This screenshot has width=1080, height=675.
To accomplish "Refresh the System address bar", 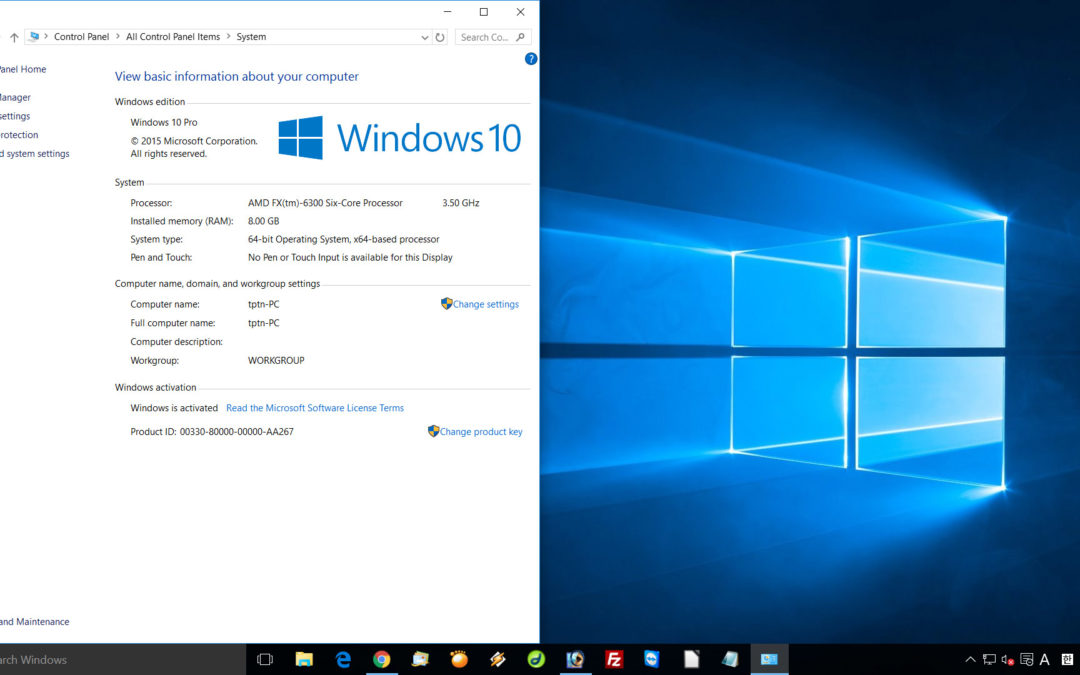I will 440,37.
